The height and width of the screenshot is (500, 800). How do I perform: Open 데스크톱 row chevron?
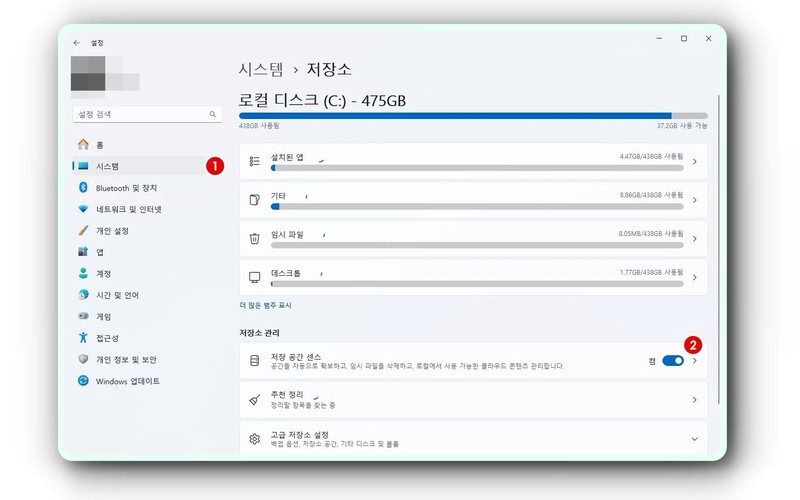tap(695, 277)
